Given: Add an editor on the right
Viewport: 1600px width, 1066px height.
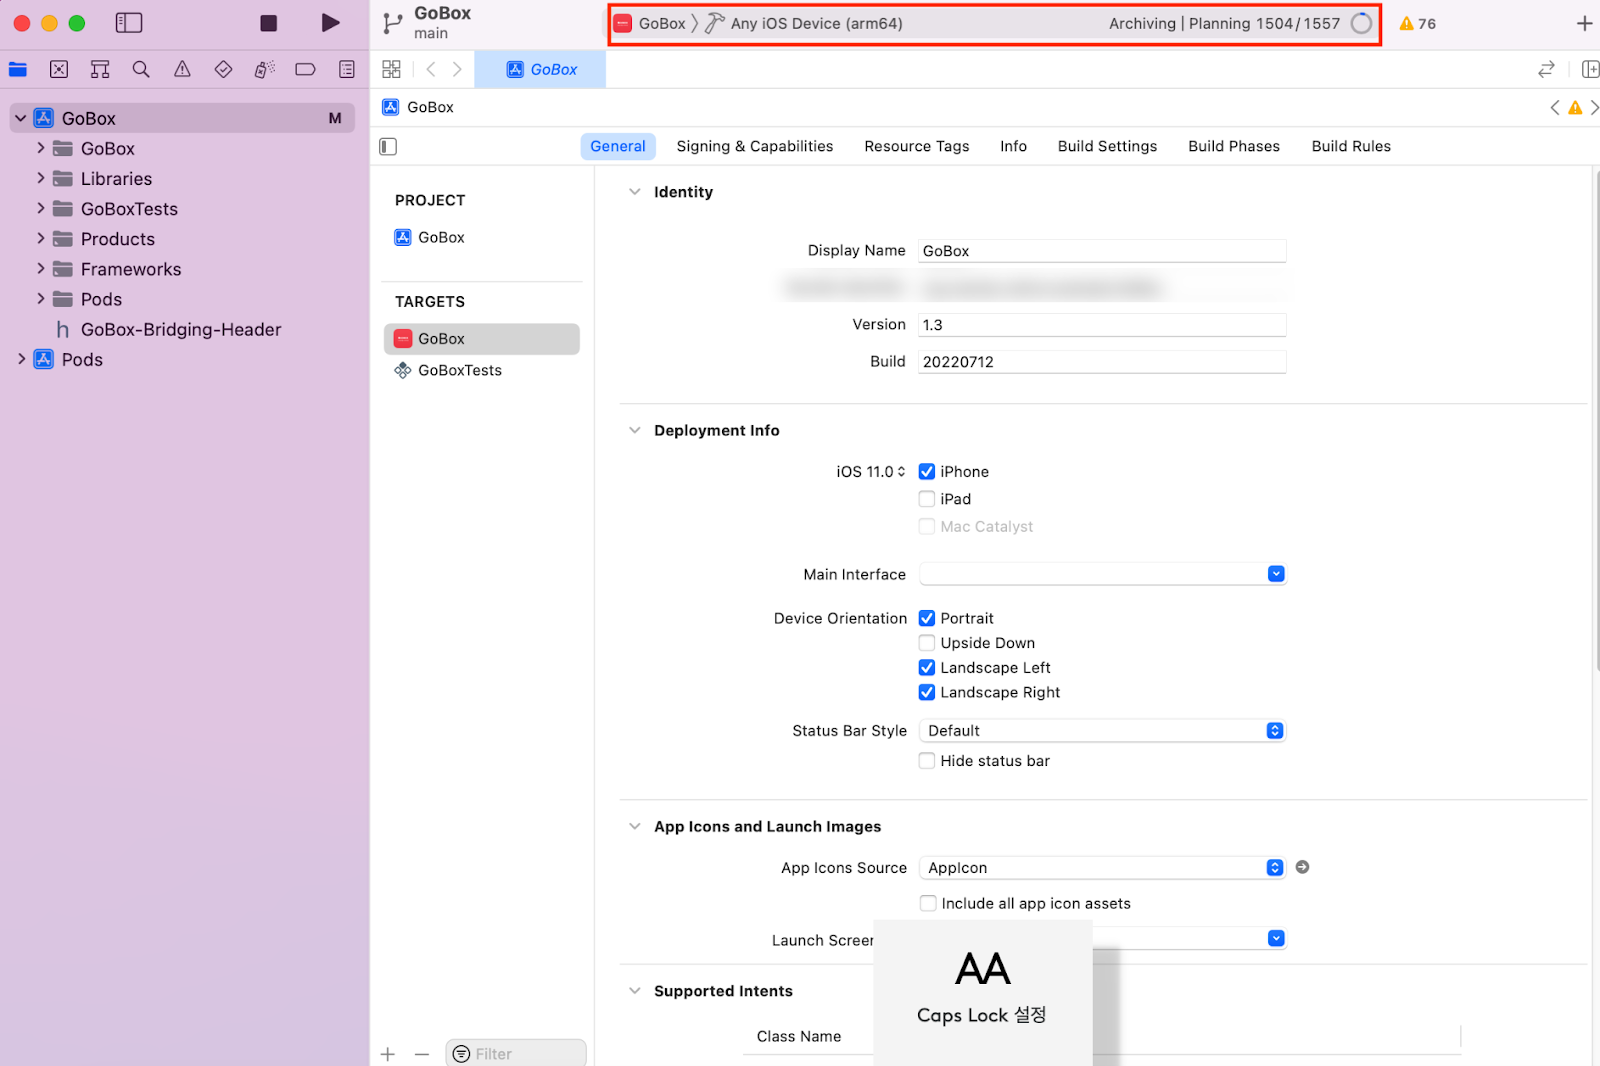Looking at the screenshot, I should pyautogui.click(x=1589, y=69).
